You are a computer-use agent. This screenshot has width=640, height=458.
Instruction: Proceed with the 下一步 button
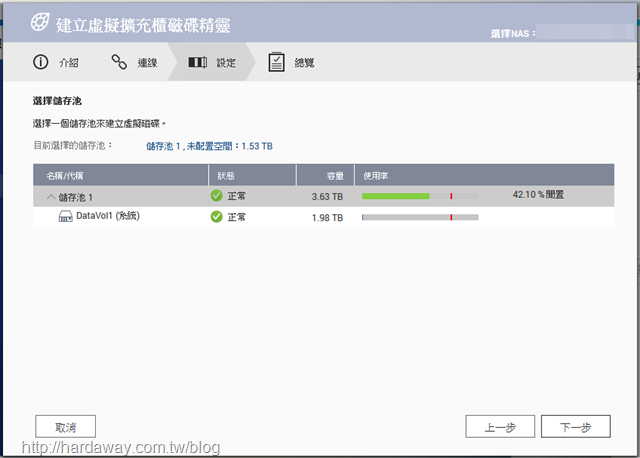pyautogui.click(x=576, y=427)
